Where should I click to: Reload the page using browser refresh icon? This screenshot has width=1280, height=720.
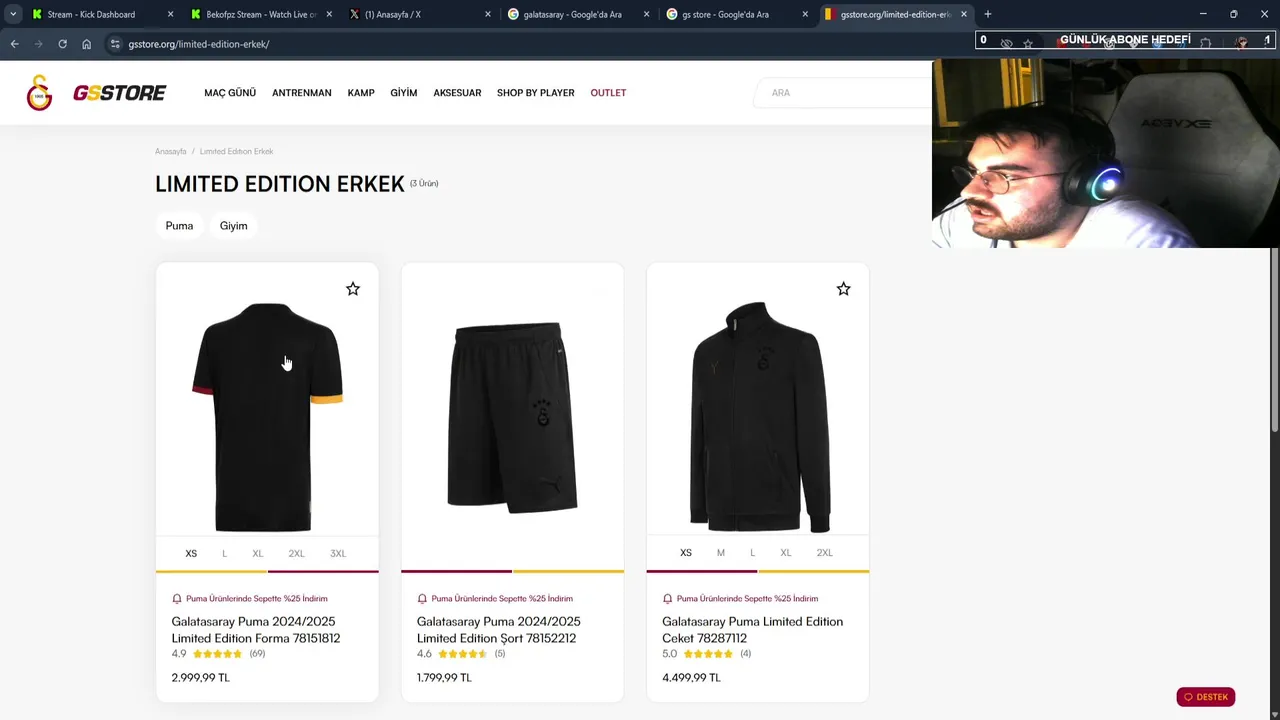pos(62,44)
